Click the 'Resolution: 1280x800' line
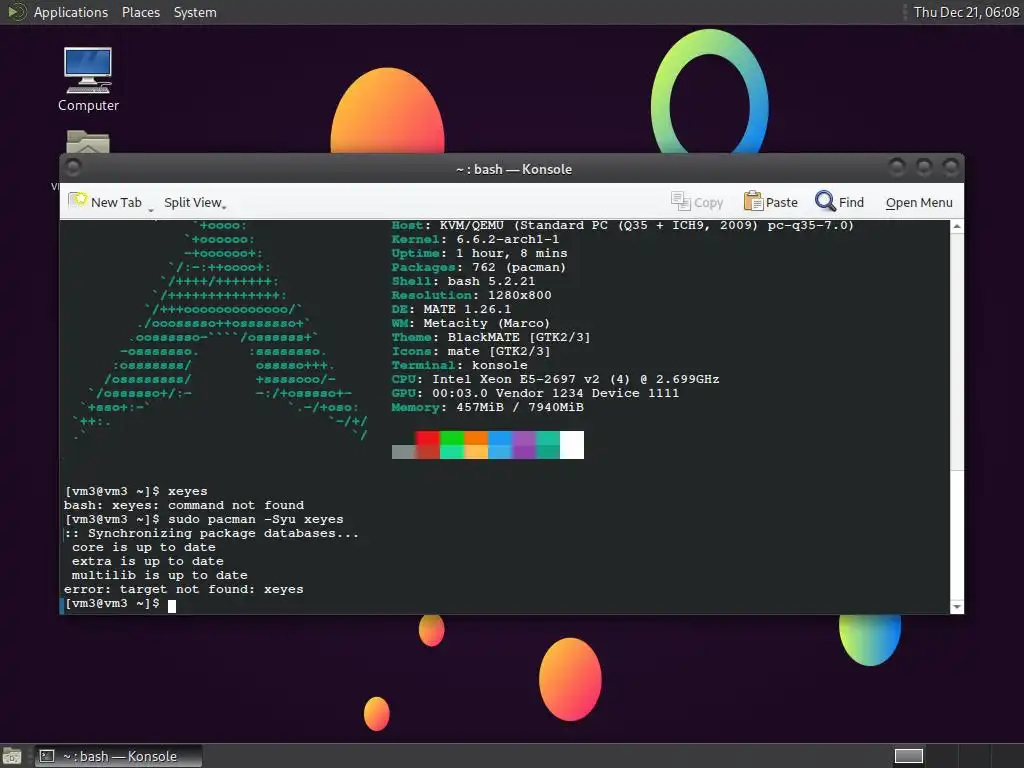Screen dimensions: 1024x768 (x=472, y=295)
